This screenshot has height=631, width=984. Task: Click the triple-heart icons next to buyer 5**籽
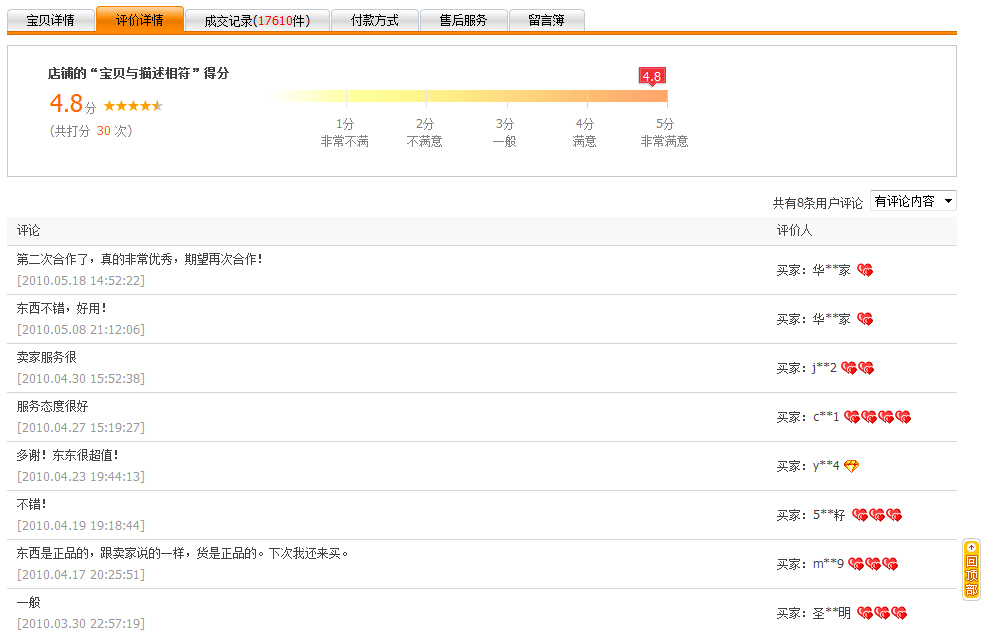(877, 515)
